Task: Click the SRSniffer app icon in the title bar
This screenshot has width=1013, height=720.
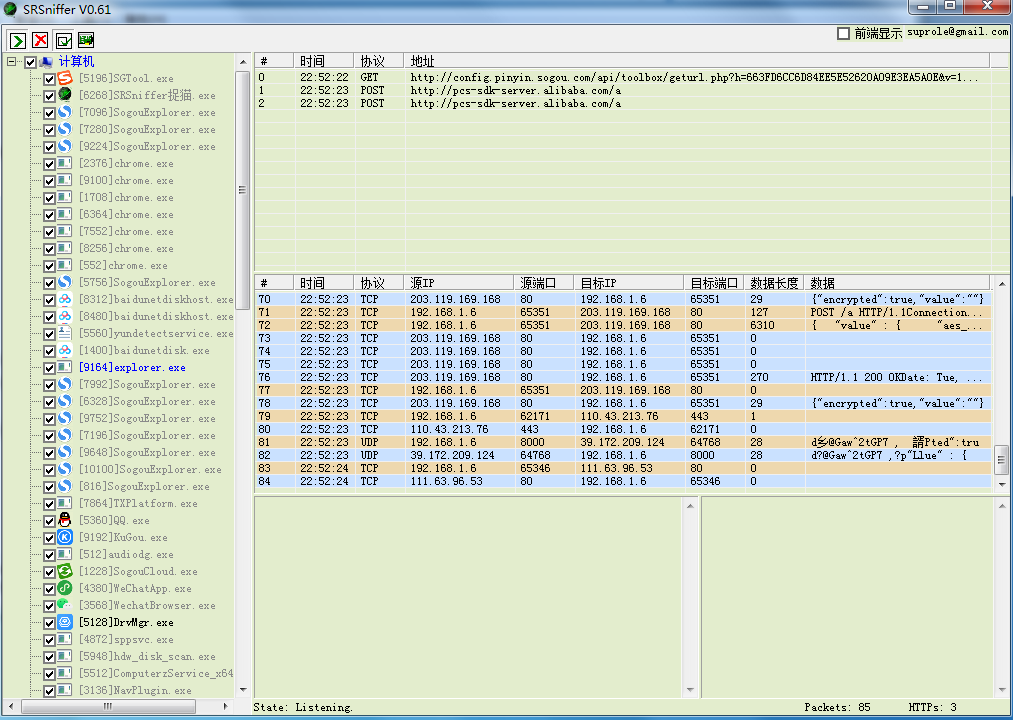Action: pos(10,9)
